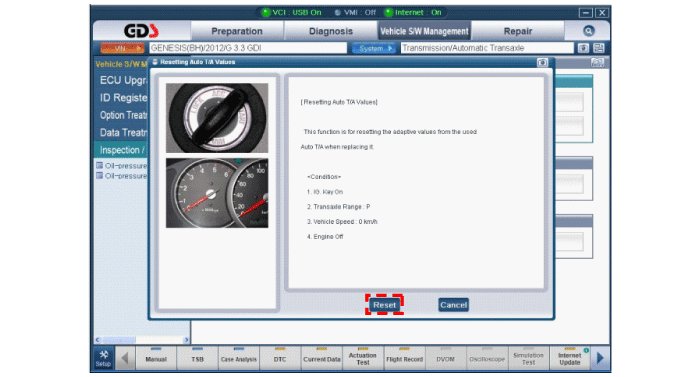Expand the System selector button
The image size is (700, 377).
point(374,48)
